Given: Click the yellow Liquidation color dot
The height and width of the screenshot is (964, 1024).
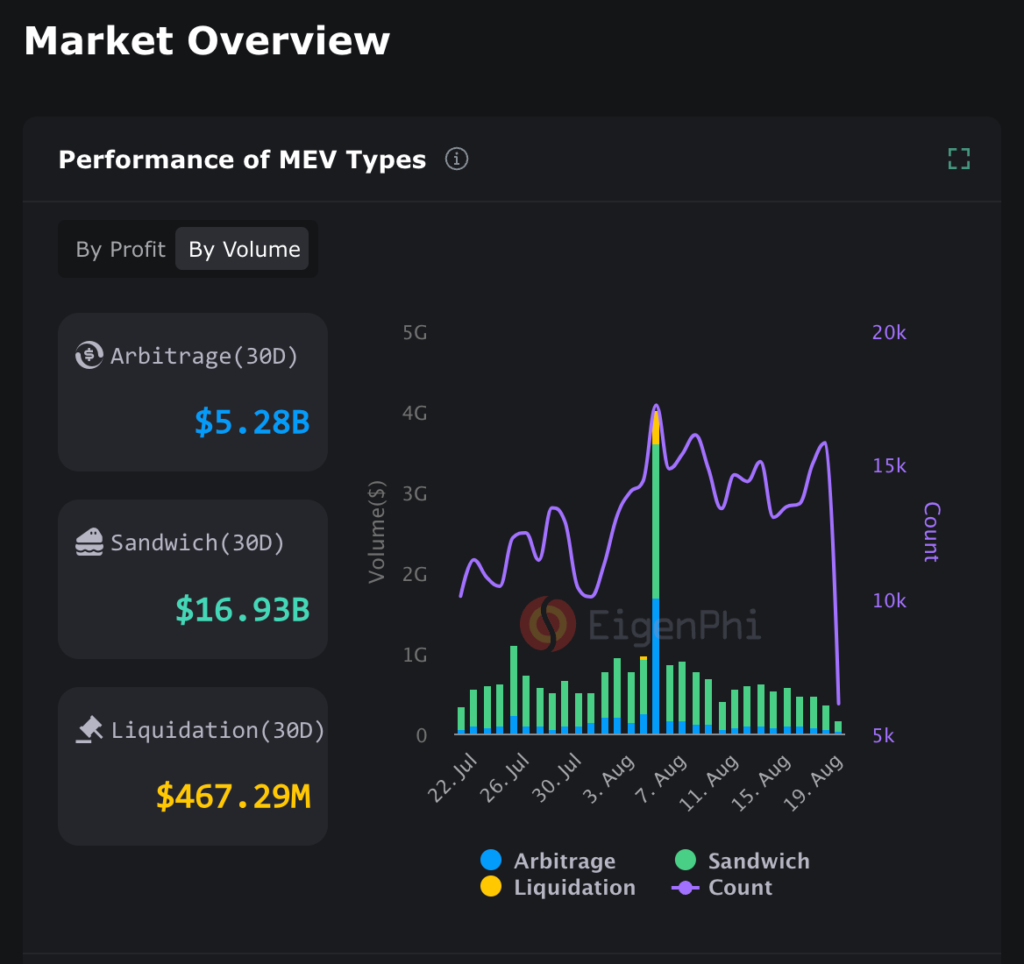Looking at the screenshot, I should 489,887.
